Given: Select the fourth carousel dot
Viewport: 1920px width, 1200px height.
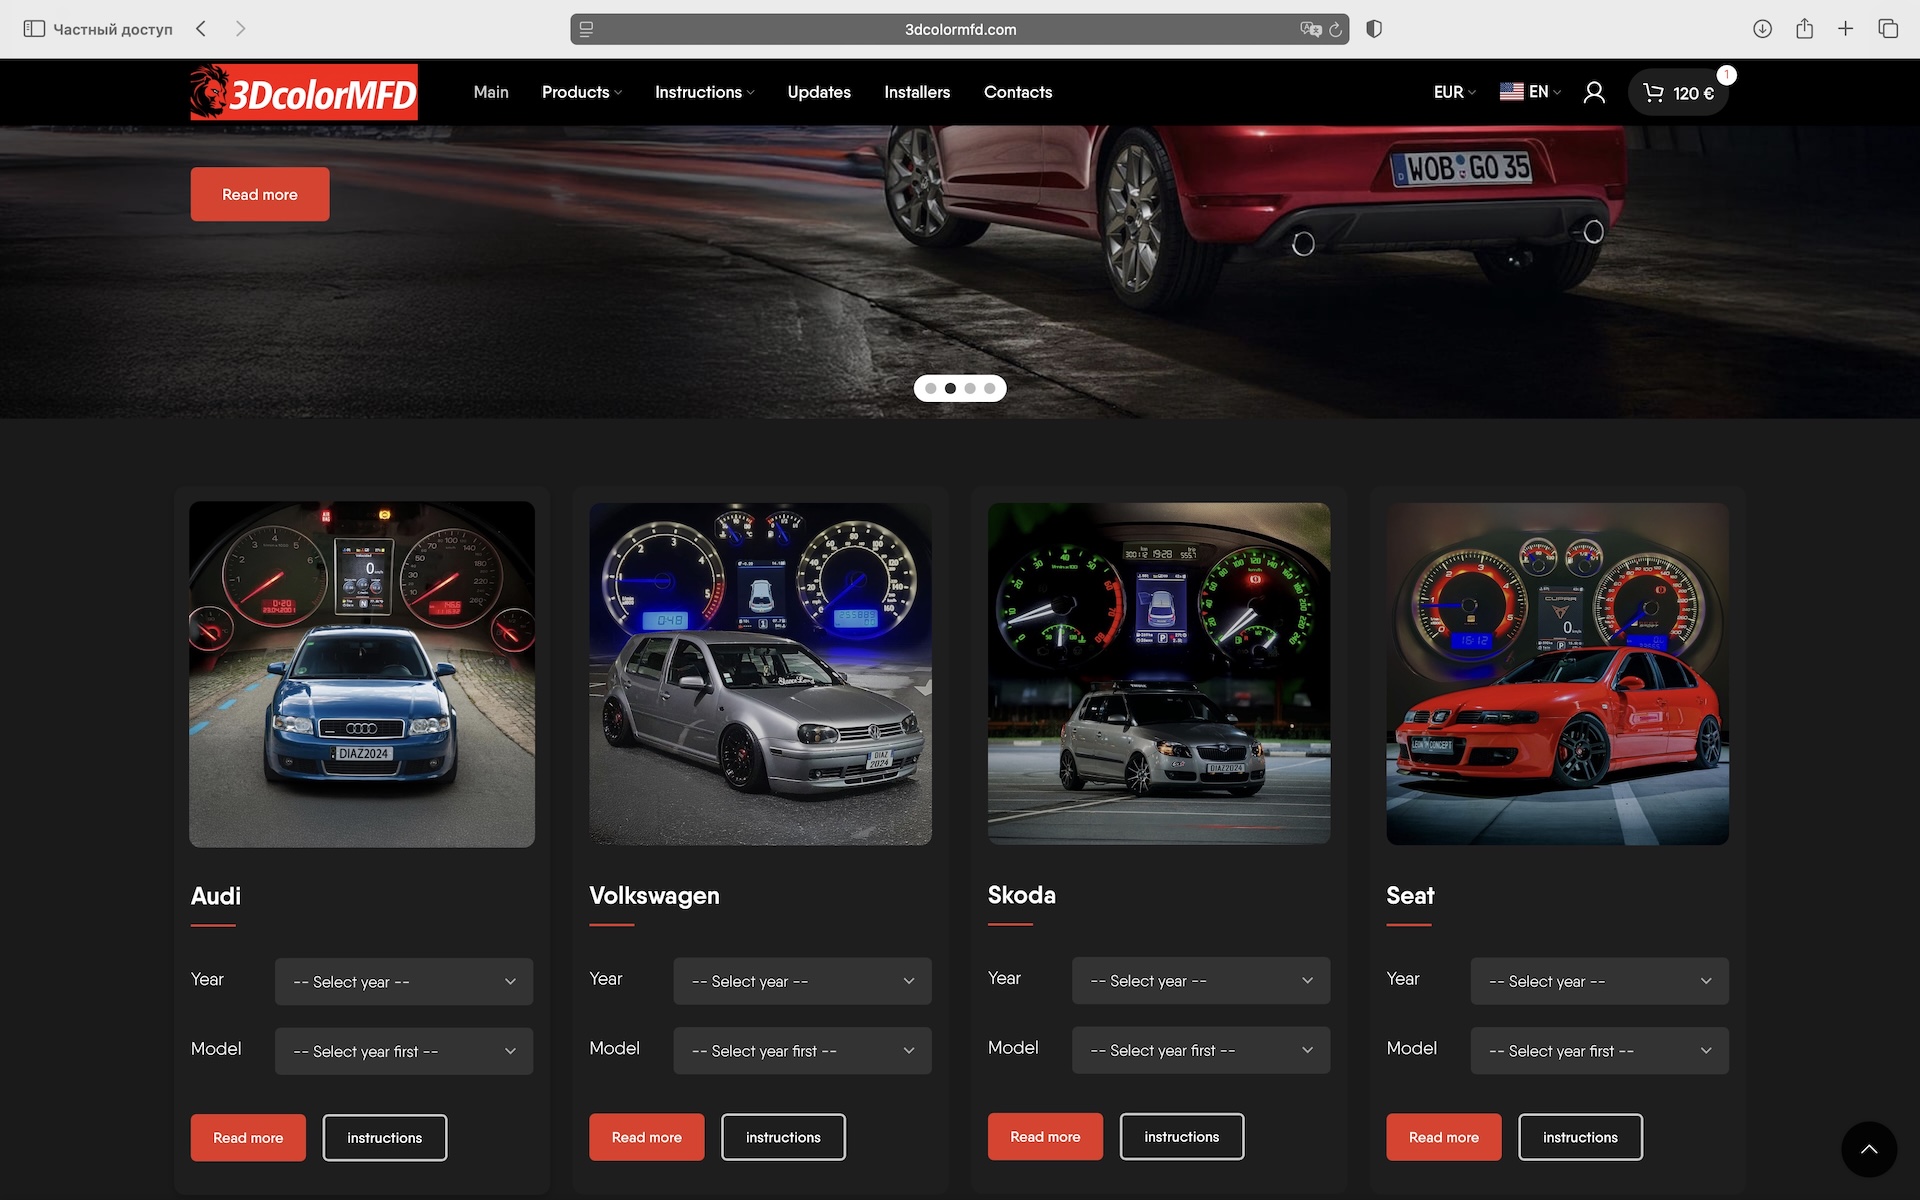Looking at the screenshot, I should [989, 388].
